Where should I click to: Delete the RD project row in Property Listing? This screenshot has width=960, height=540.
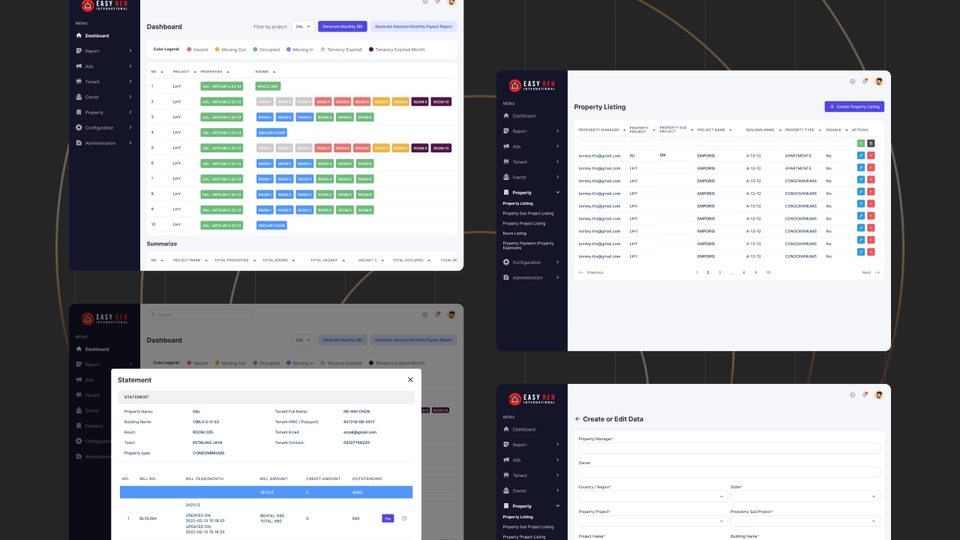pyautogui.click(x=871, y=156)
